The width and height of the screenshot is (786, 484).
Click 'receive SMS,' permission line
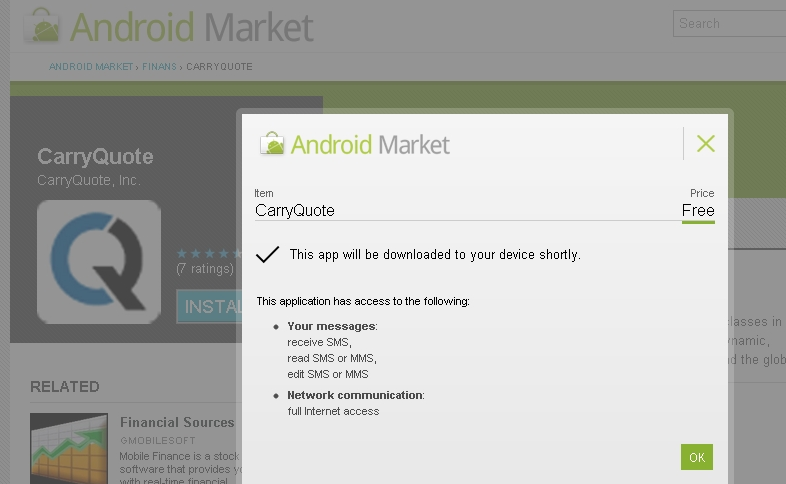click(x=319, y=342)
